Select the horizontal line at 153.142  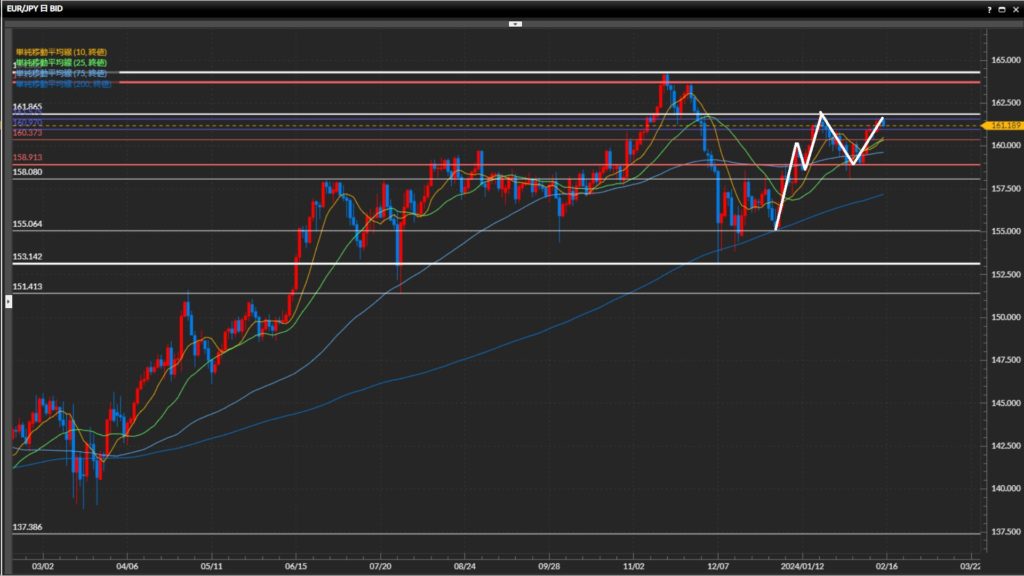pyautogui.click(x=500, y=264)
